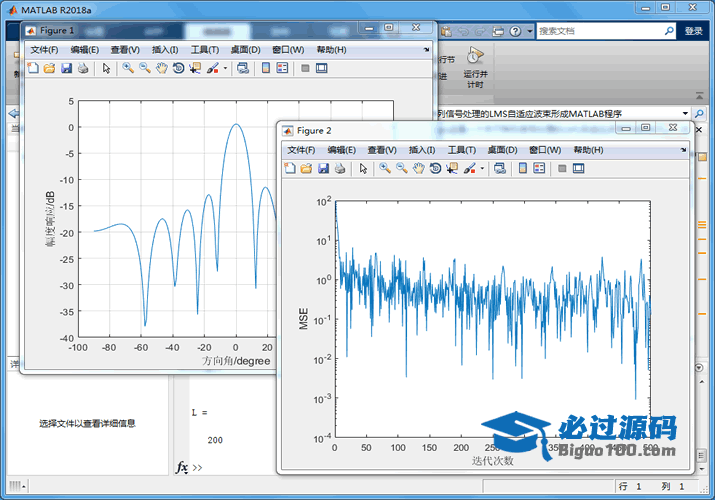Open Brush color dropdown arrow in Figure 2
Viewport: 715px width, 500px height.
pyautogui.click(x=482, y=169)
